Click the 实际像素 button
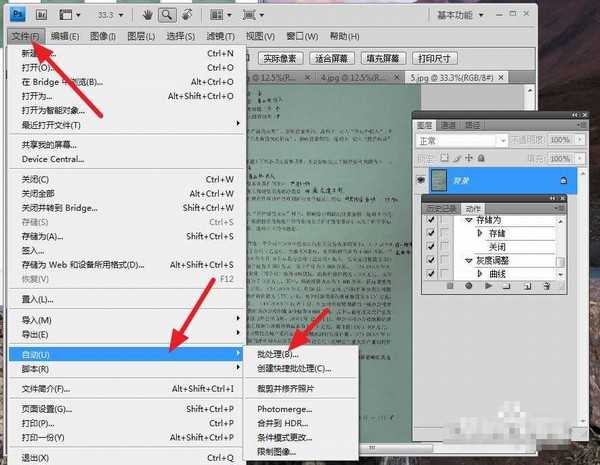Viewport: 600px width, 465px height. pyautogui.click(x=280, y=59)
